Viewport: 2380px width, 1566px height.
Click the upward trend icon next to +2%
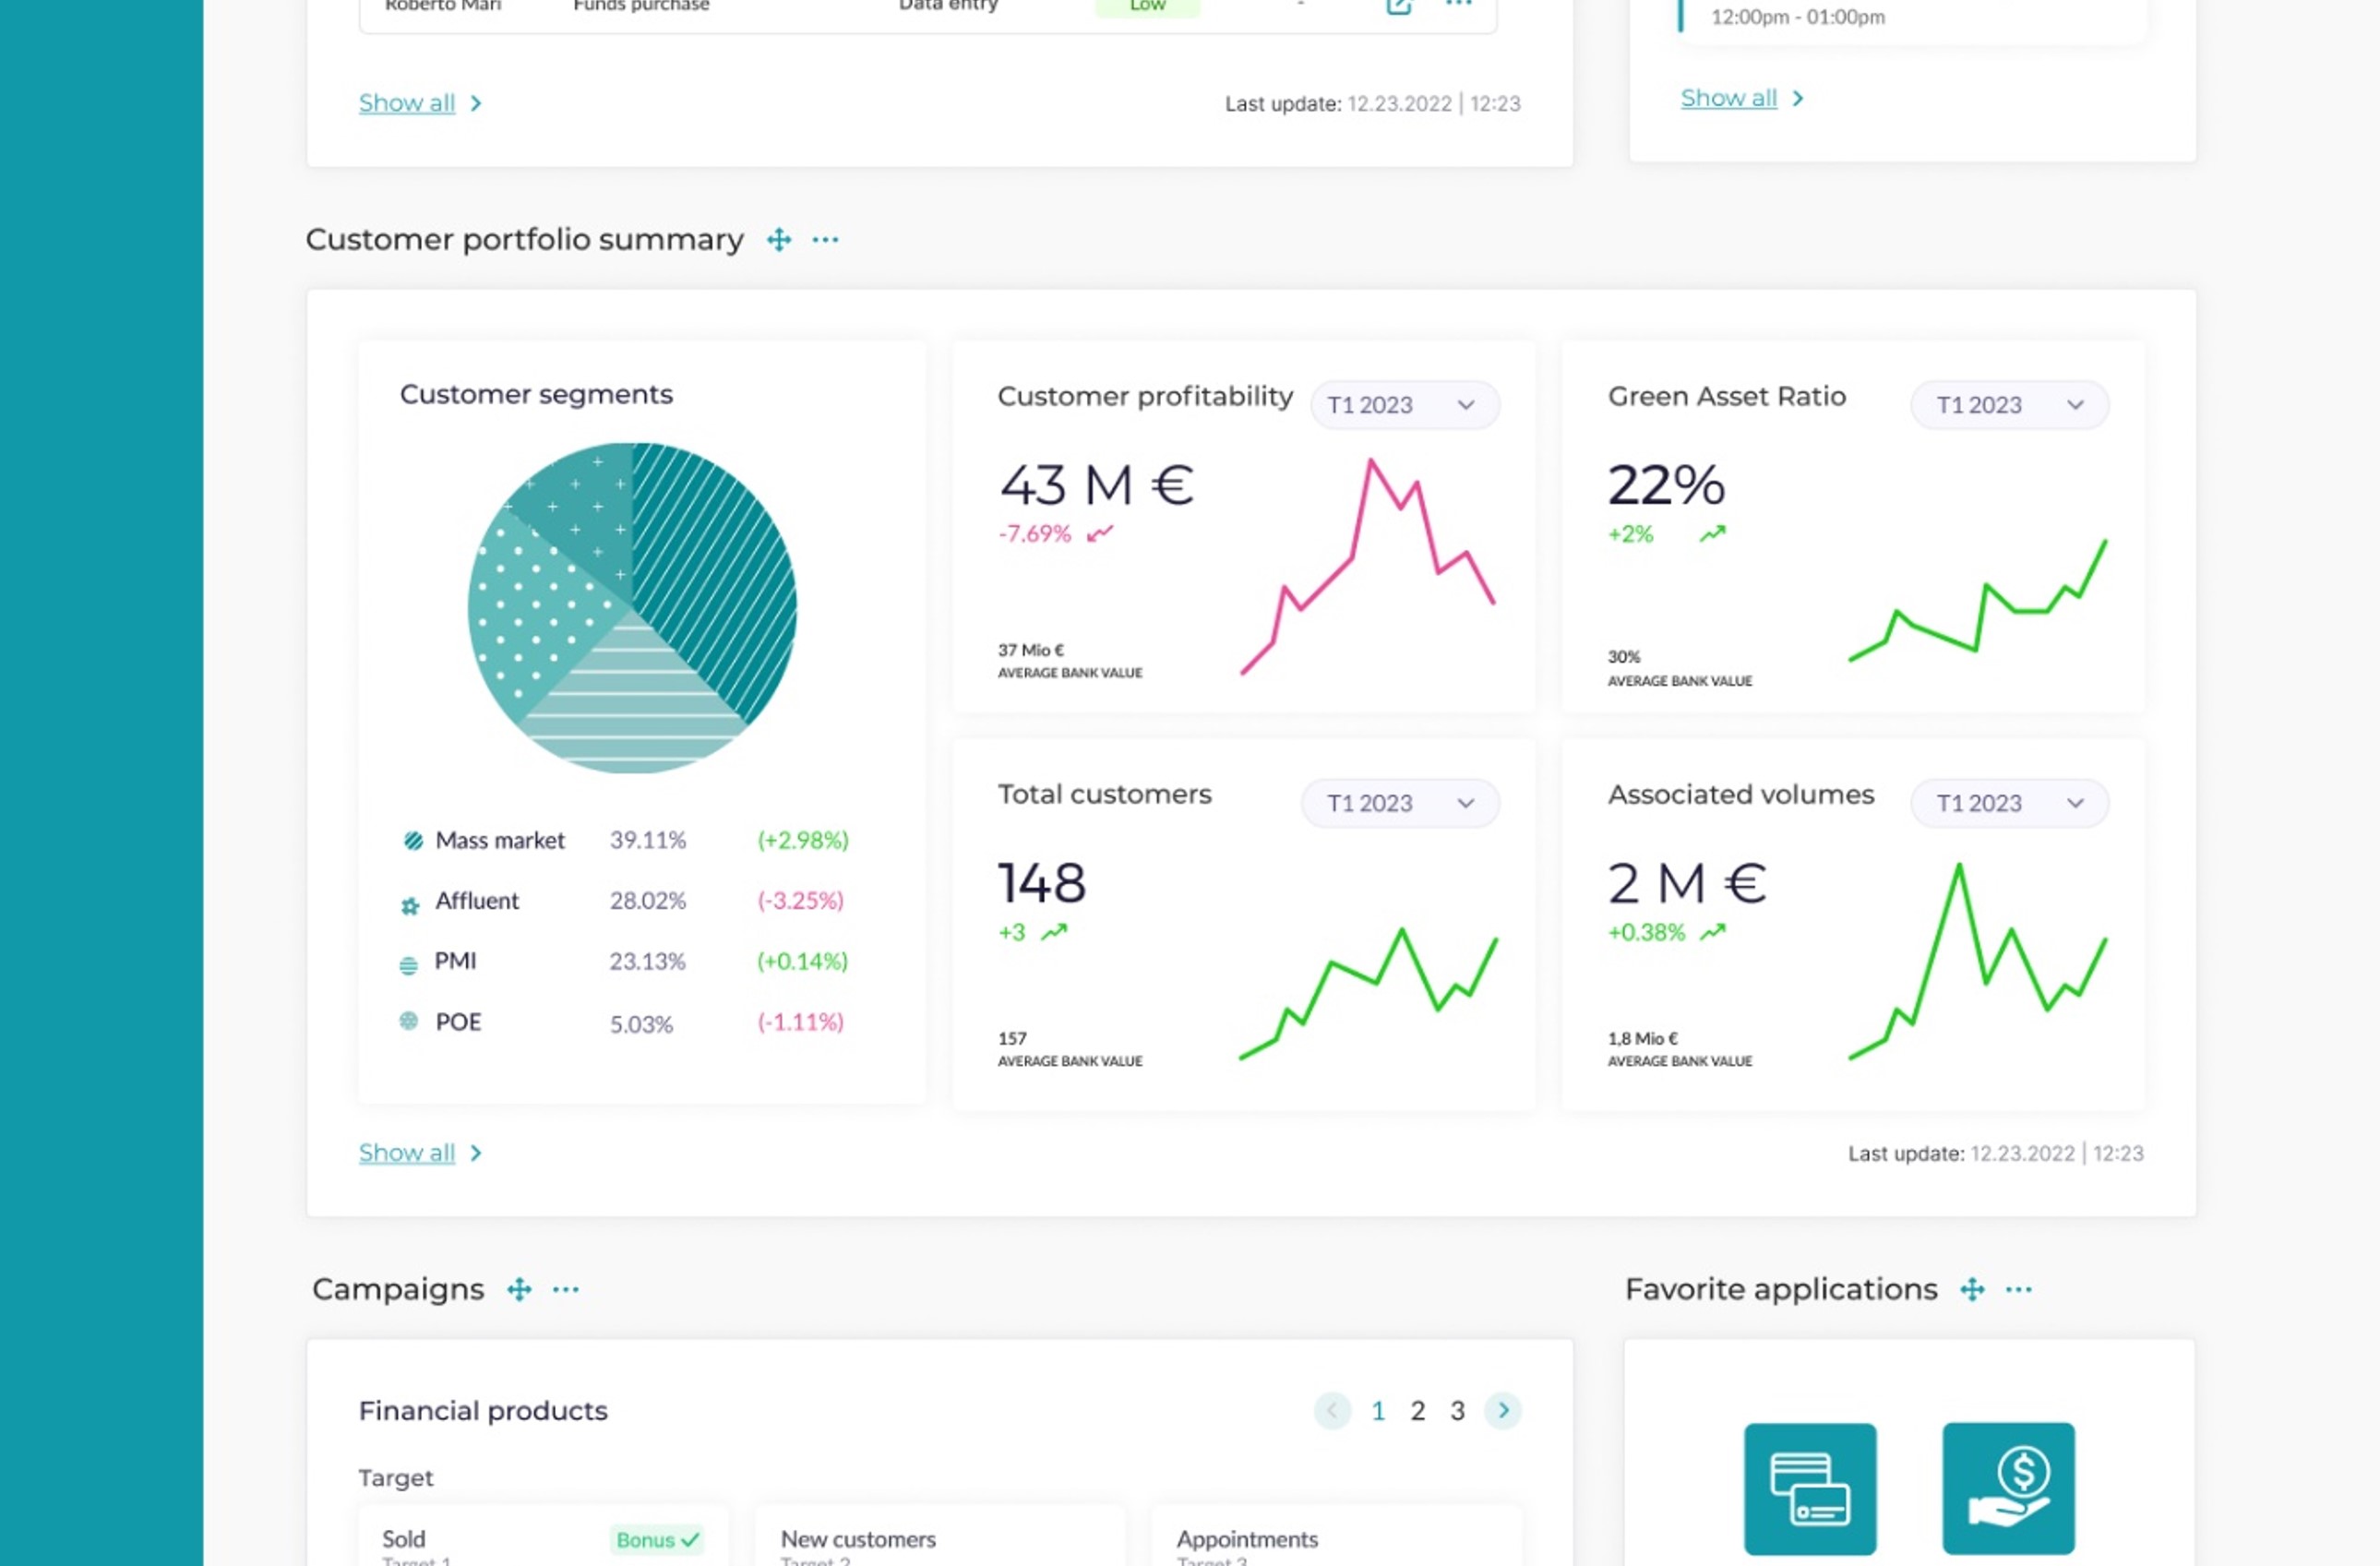(x=1713, y=535)
